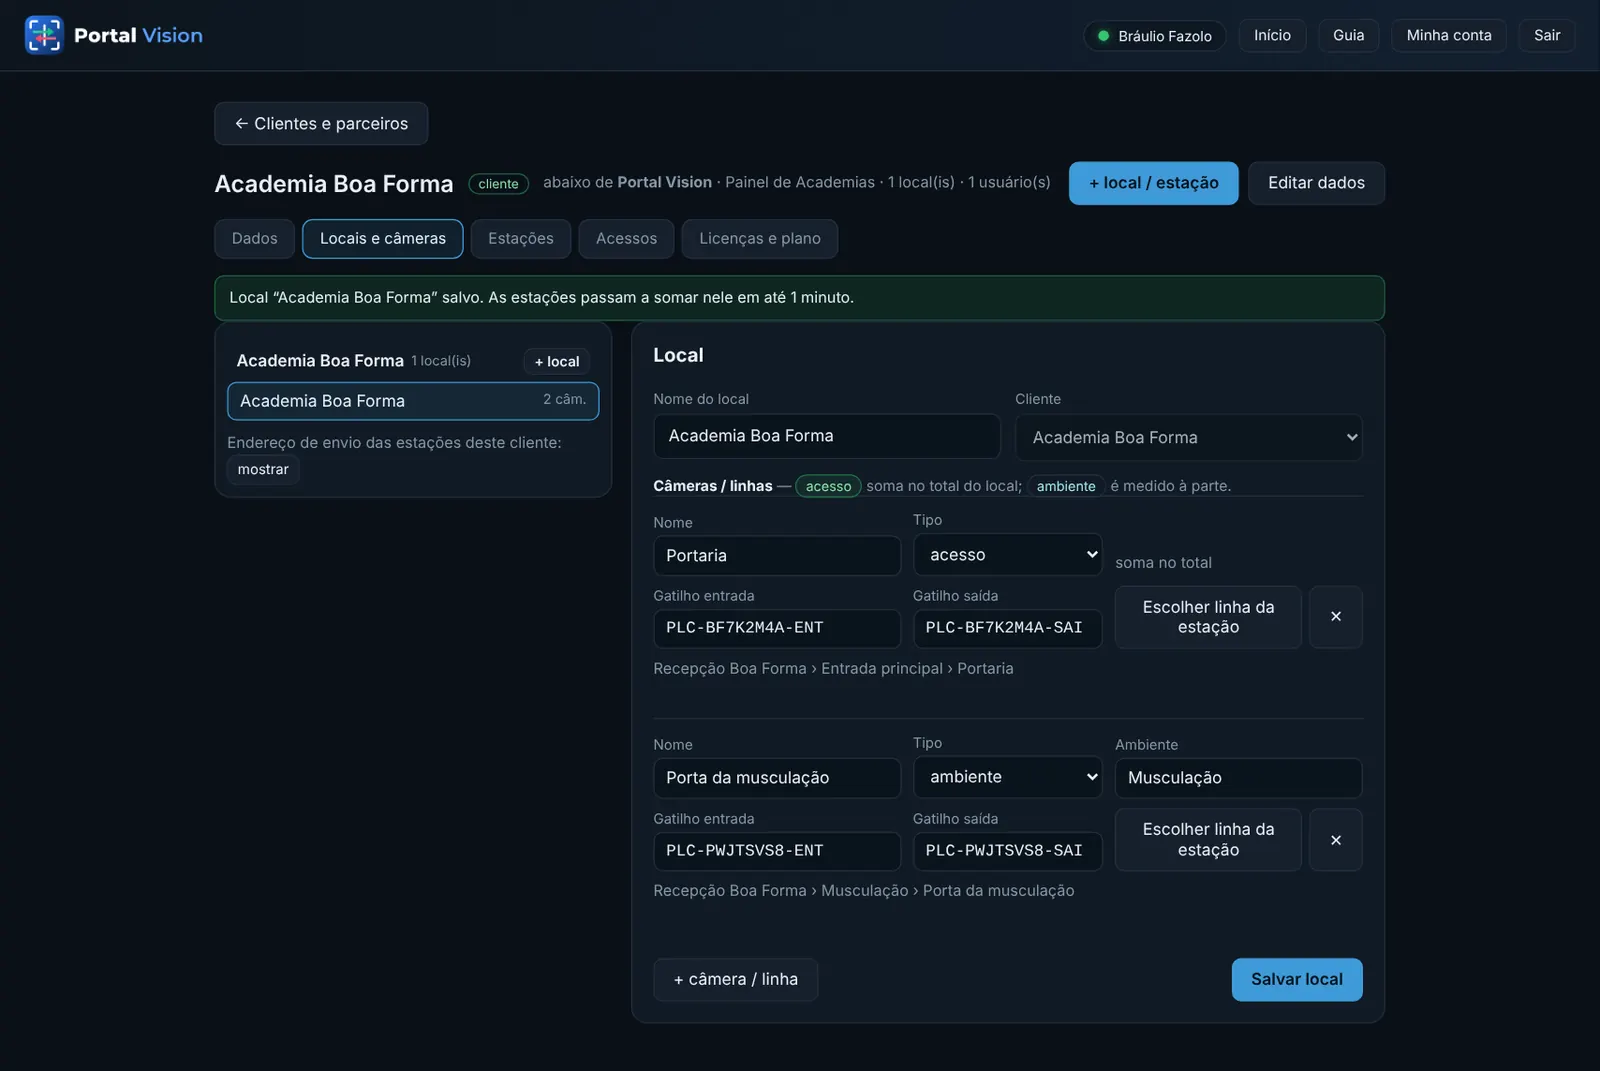
Task: Select the Locais e câmeras tab
Action: tap(383, 239)
